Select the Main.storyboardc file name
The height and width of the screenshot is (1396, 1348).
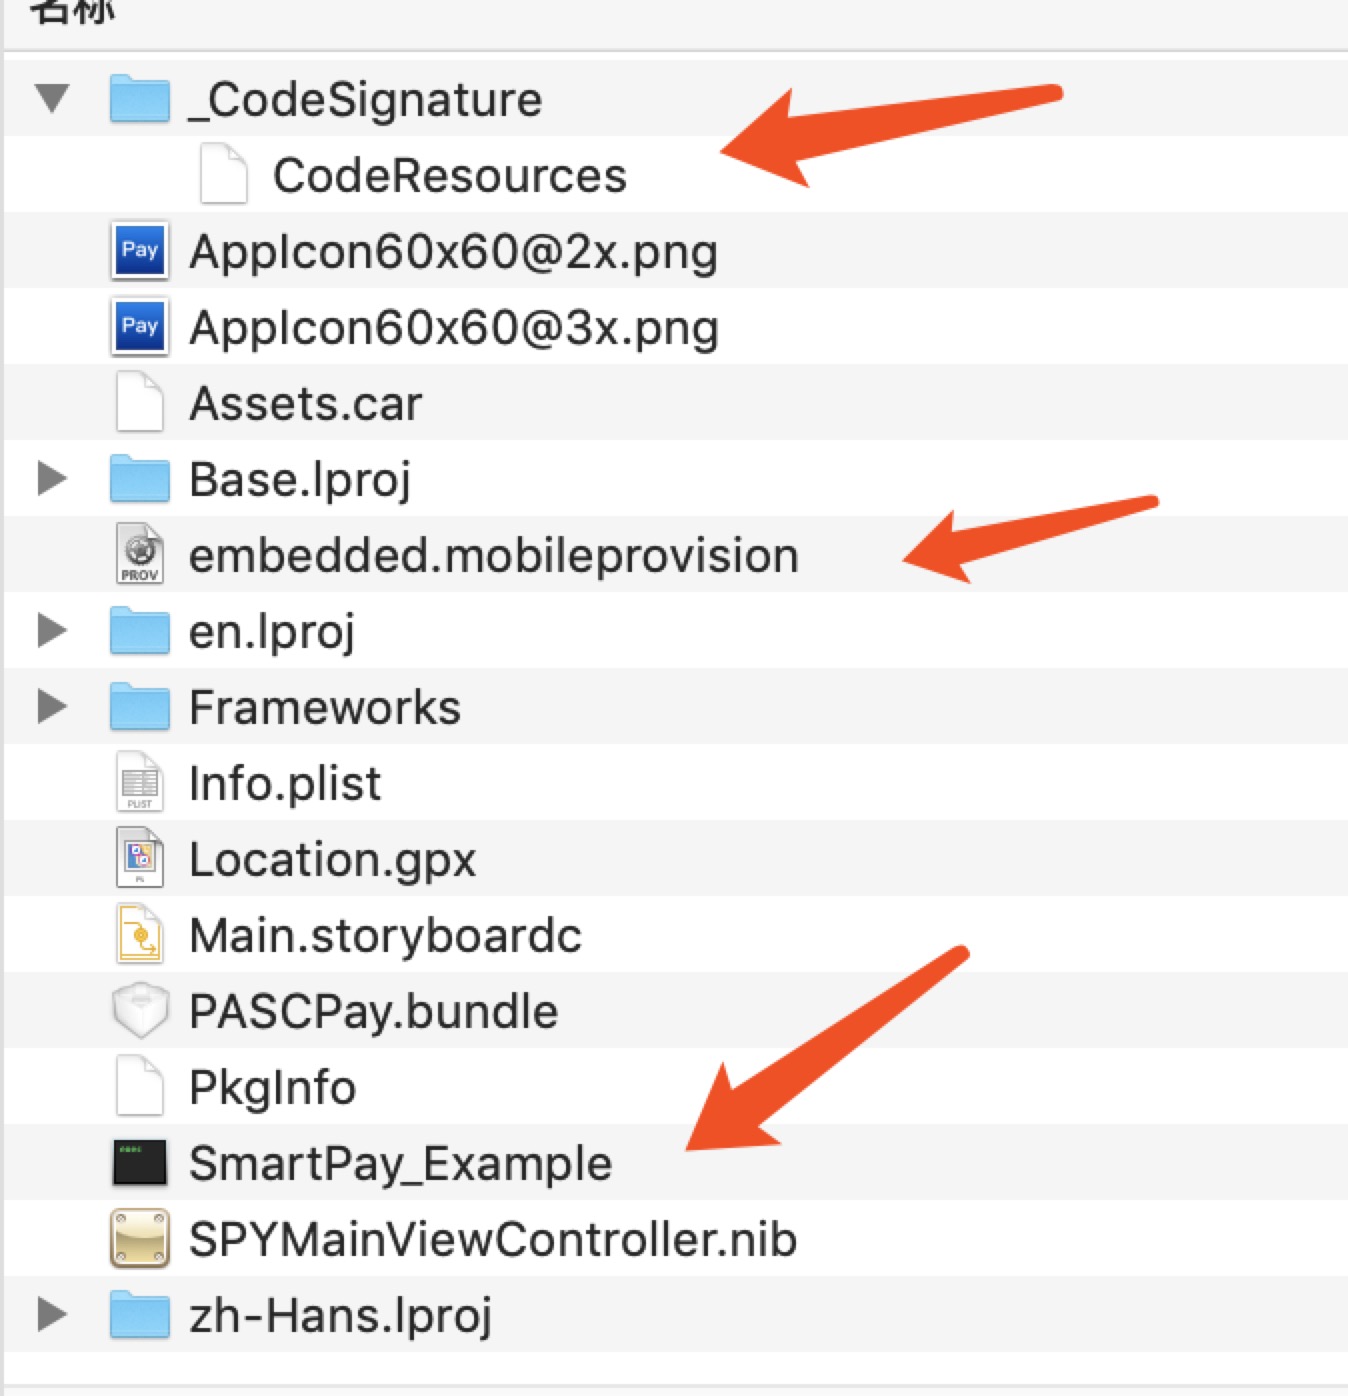point(385,936)
